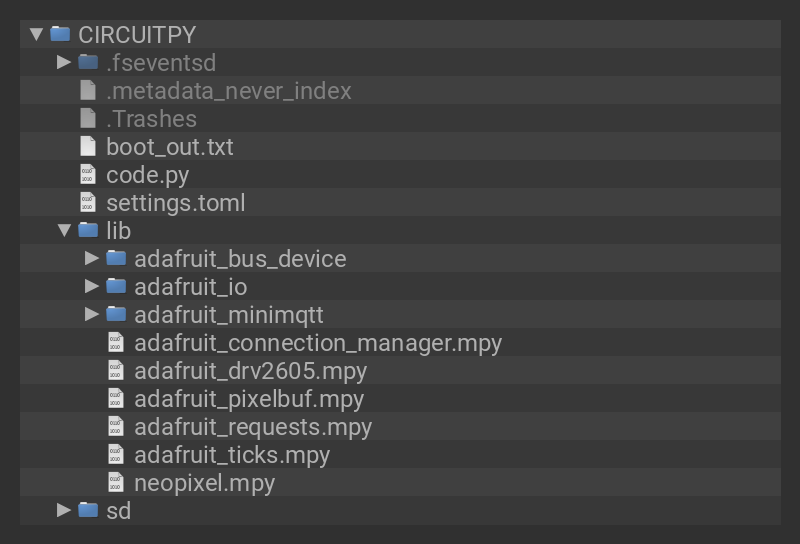Click the CIRCUITPY drive folder icon
Image resolution: width=800 pixels, height=544 pixels.
61,34
